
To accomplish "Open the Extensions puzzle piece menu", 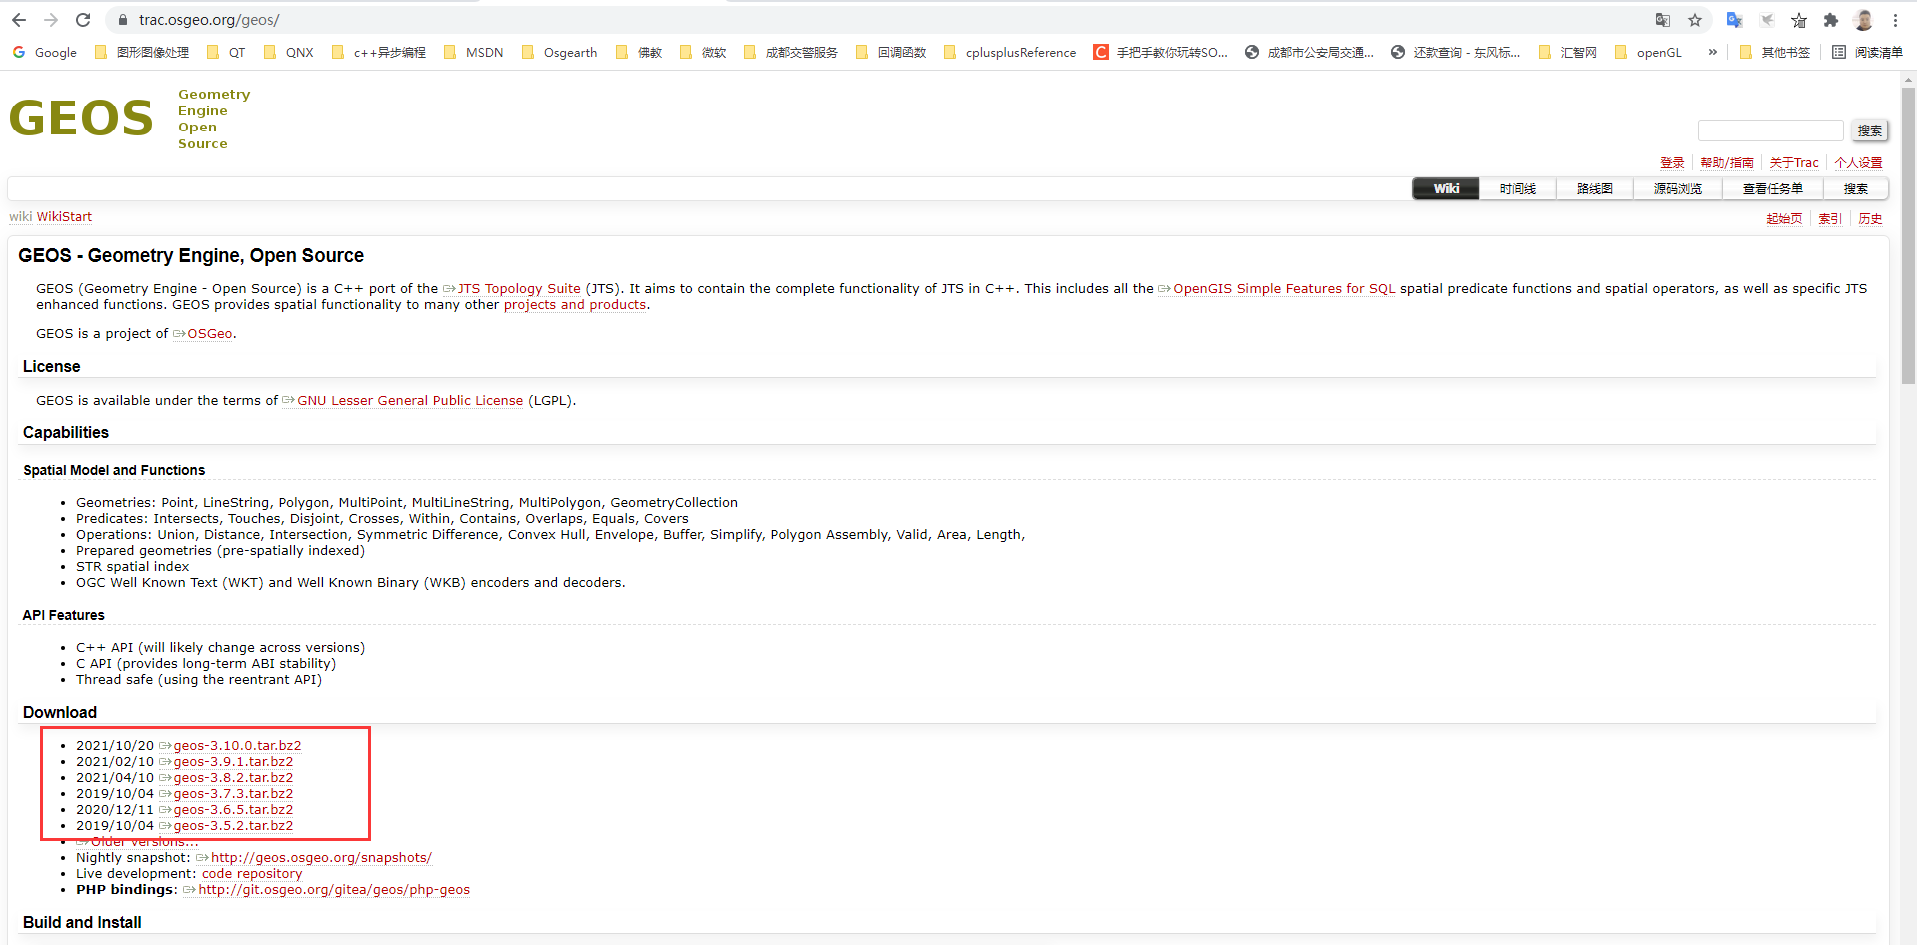I will [x=1831, y=20].
